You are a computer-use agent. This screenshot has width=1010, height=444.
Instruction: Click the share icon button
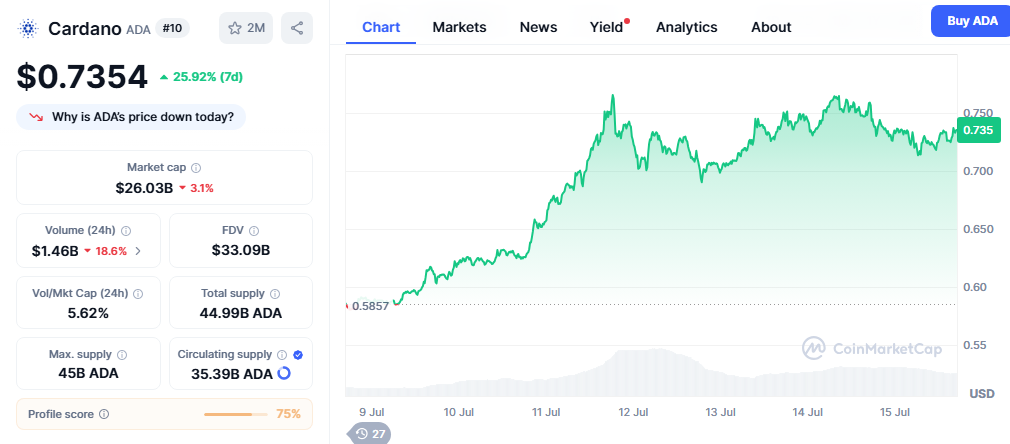(297, 28)
